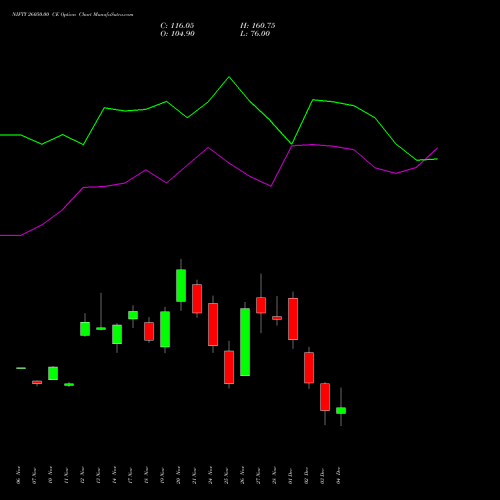Image resolution: width=500 pixels, height=500 pixels.
Task: Click the 24 Nov date label
Action: point(210,475)
